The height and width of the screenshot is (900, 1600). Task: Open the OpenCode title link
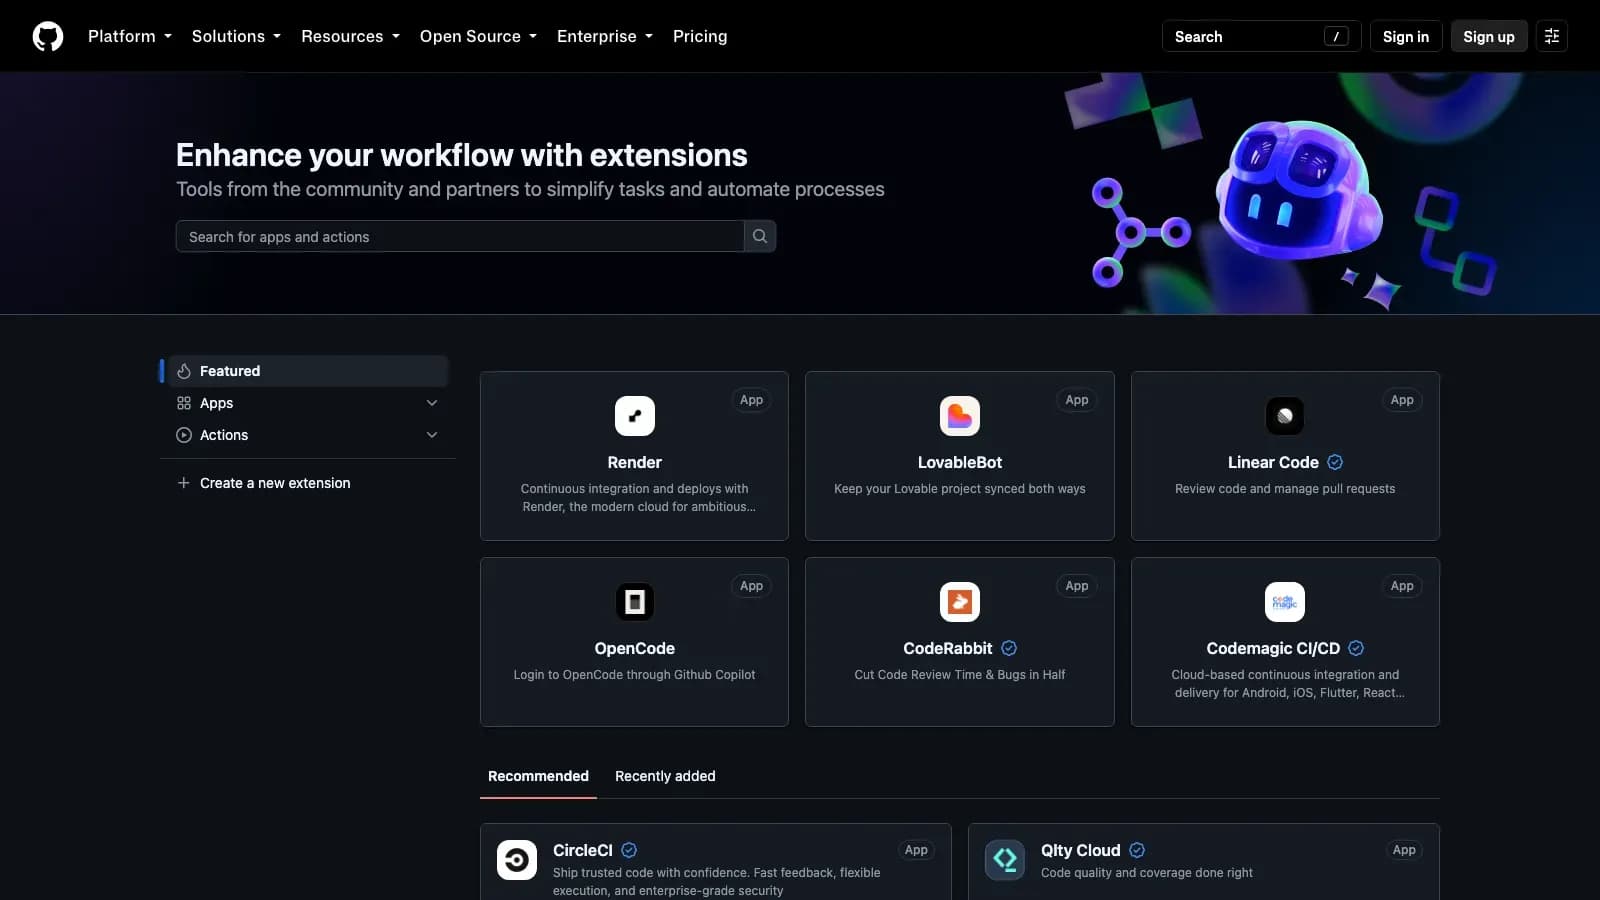pyautogui.click(x=635, y=648)
